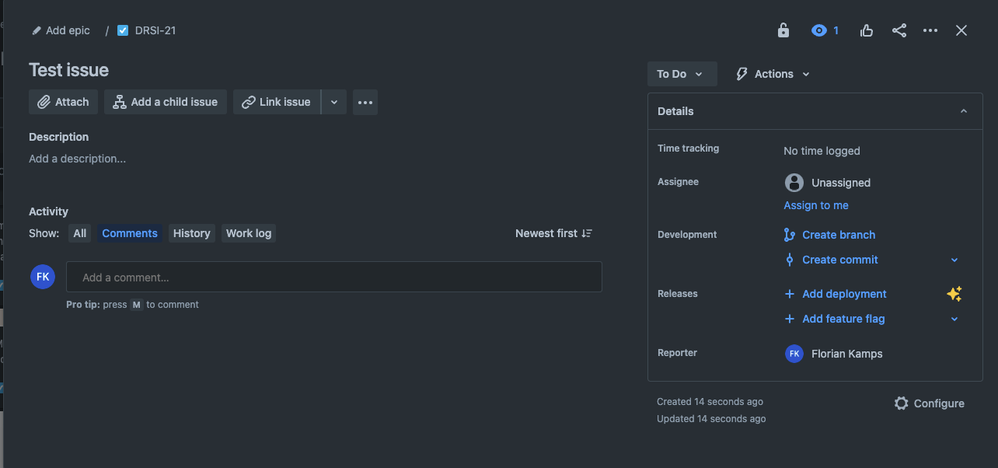This screenshot has height=468, width=998.
Task: Open the share icon
Action: click(x=899, y=31)
